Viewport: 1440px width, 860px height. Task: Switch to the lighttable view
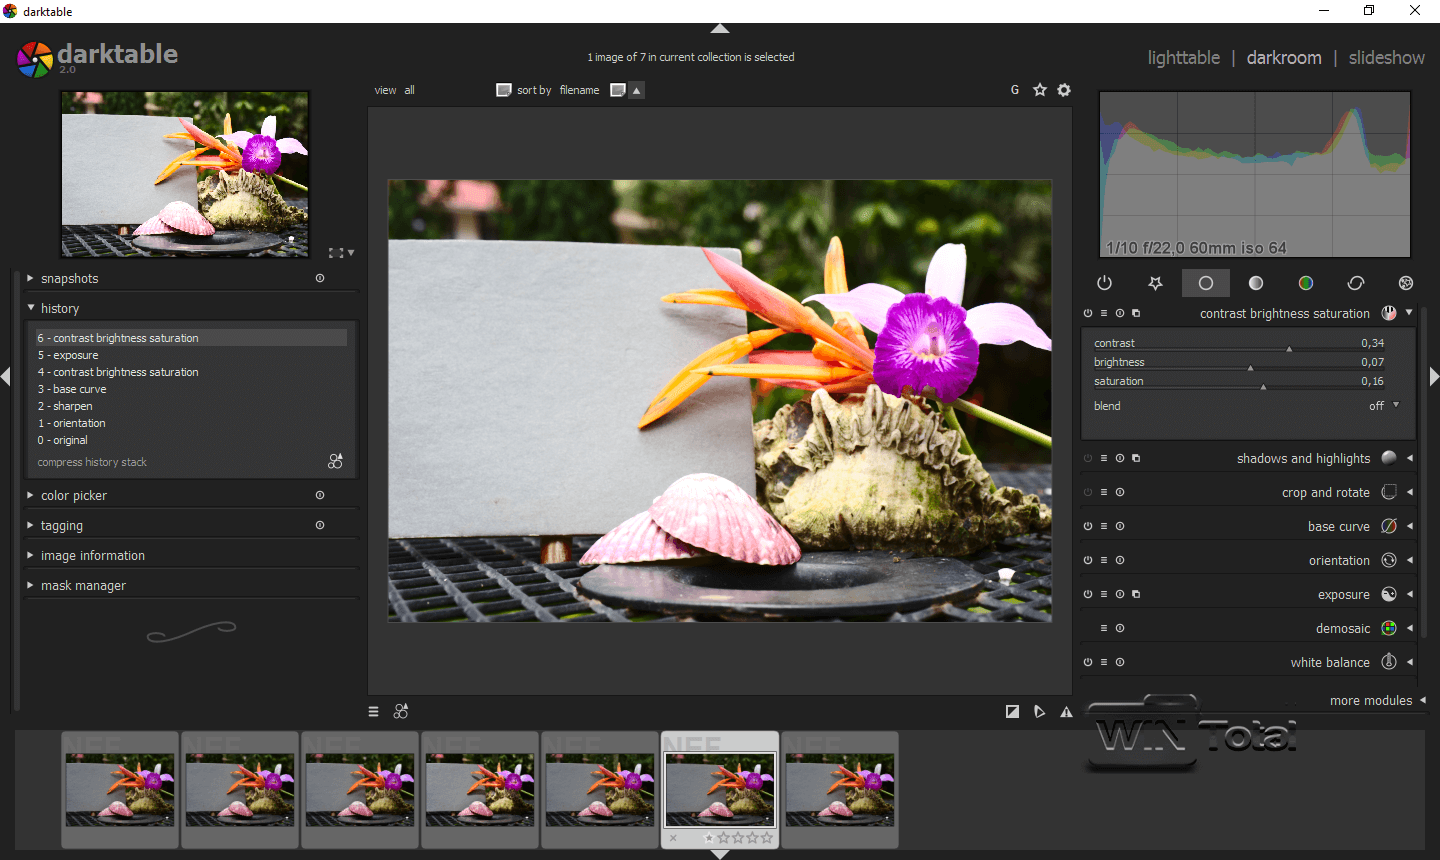1183,58
